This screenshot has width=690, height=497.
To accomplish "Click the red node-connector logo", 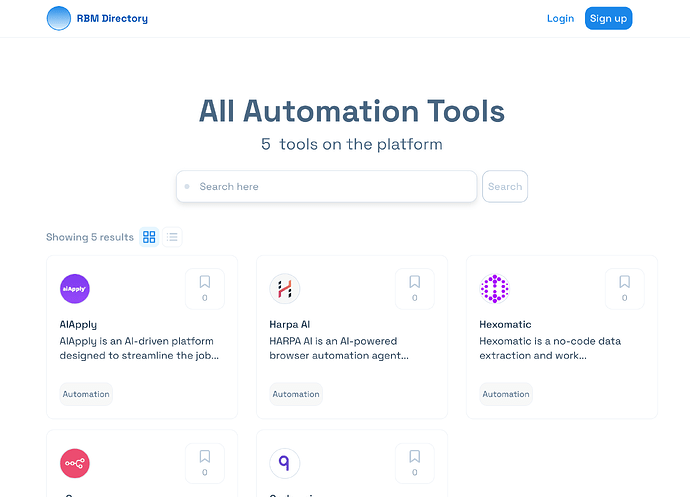I will point(75,463).
